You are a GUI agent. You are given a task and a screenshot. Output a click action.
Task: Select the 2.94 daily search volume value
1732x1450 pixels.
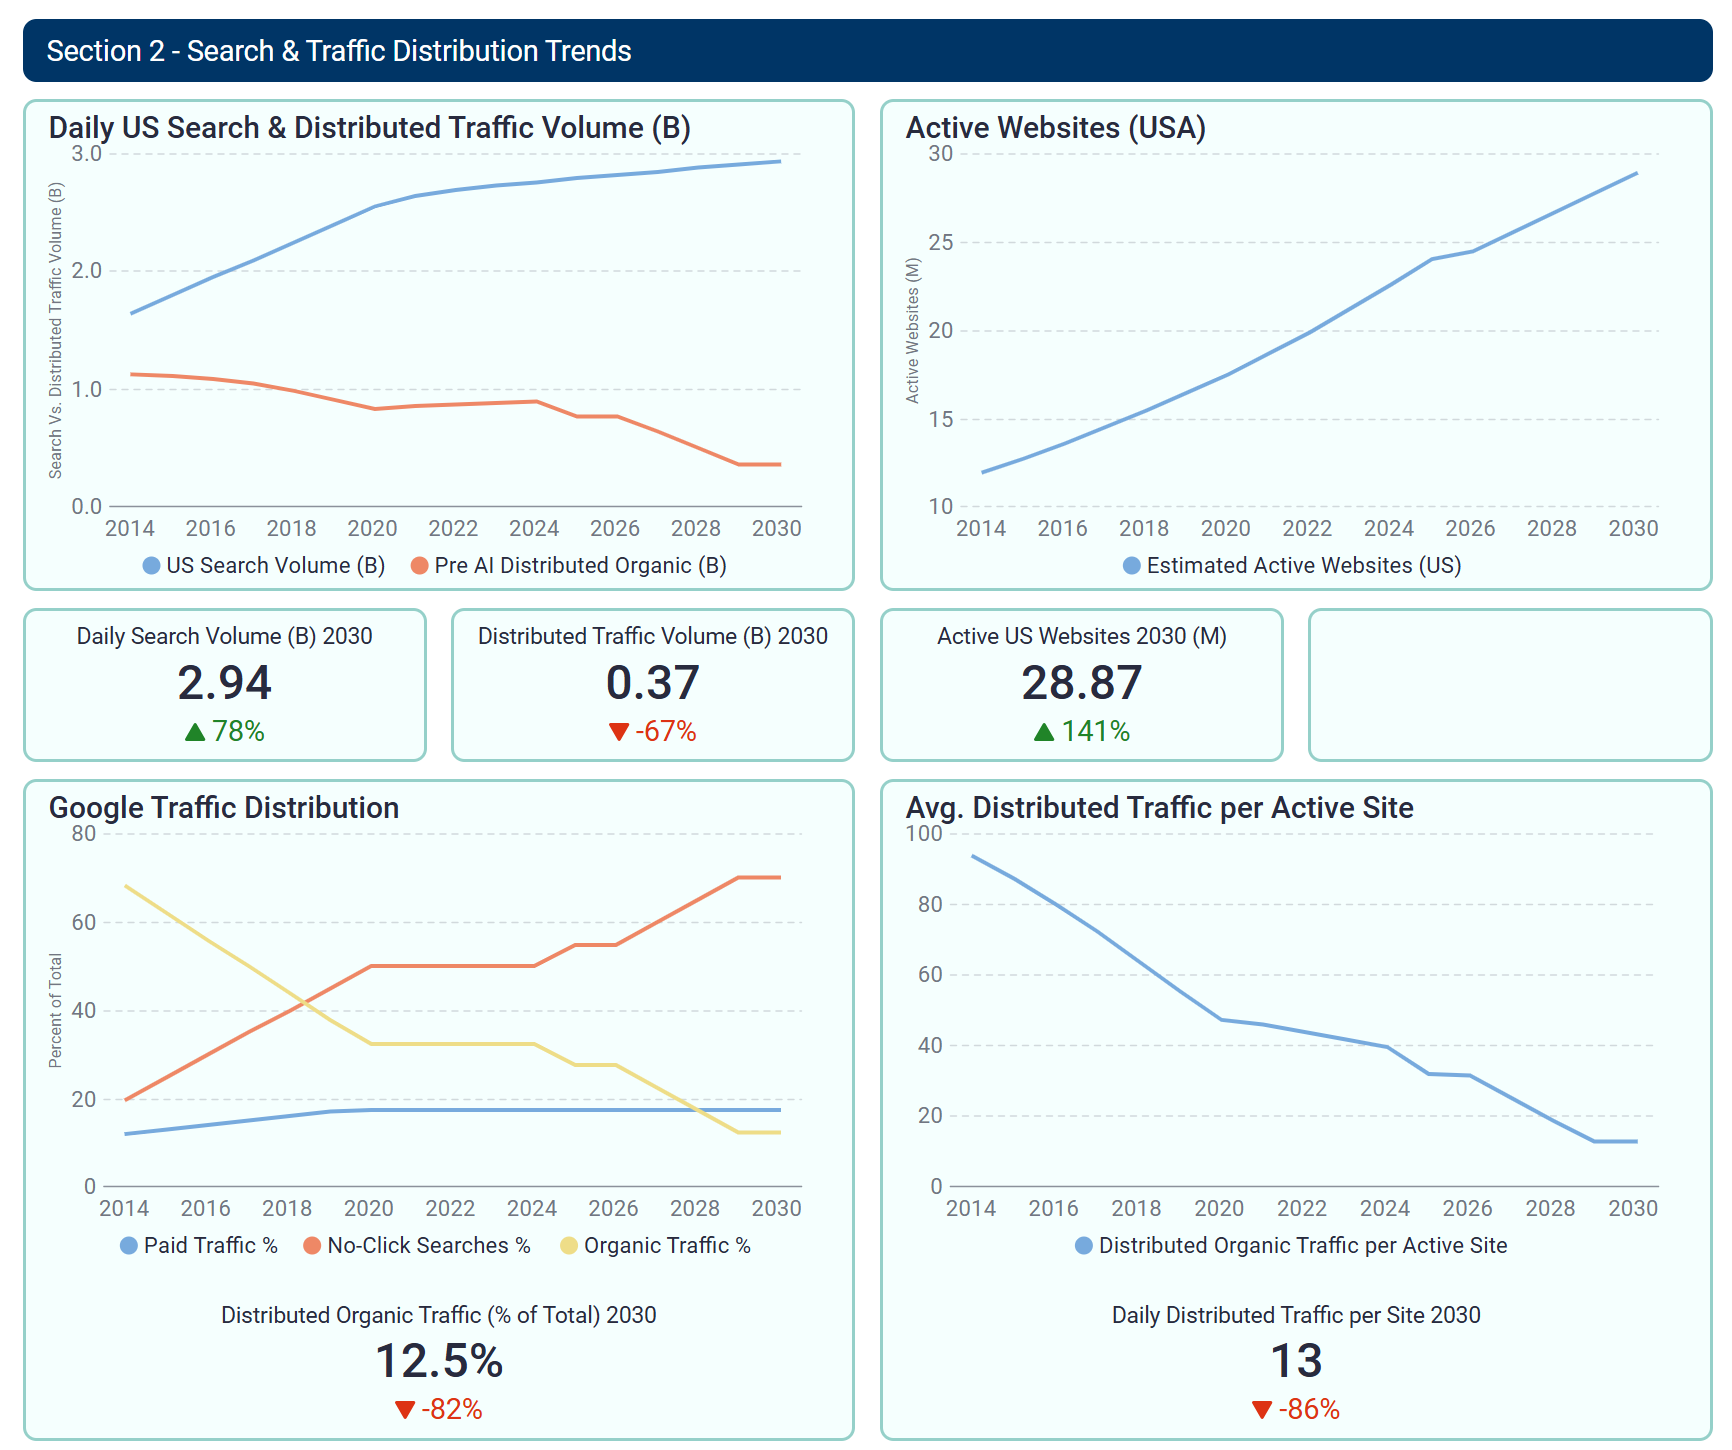tap(225, 683)
